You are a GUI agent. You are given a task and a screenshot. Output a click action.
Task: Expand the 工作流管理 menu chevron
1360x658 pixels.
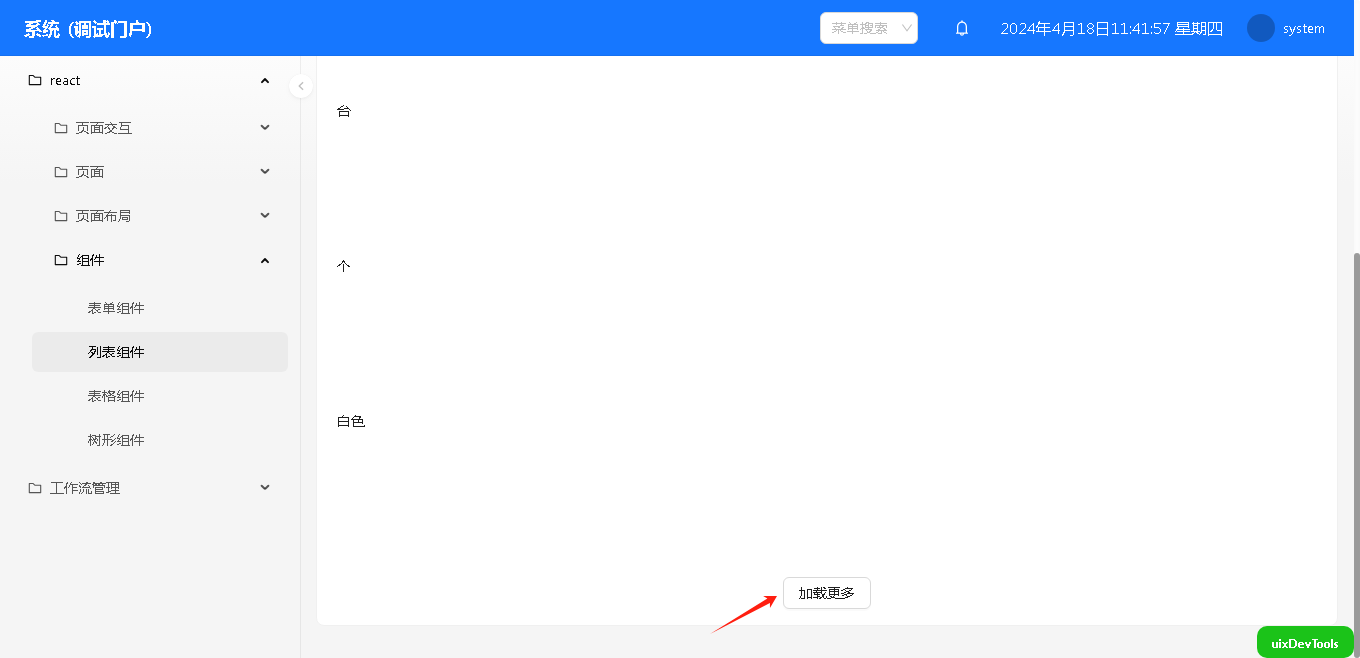(x=265, y=487)
